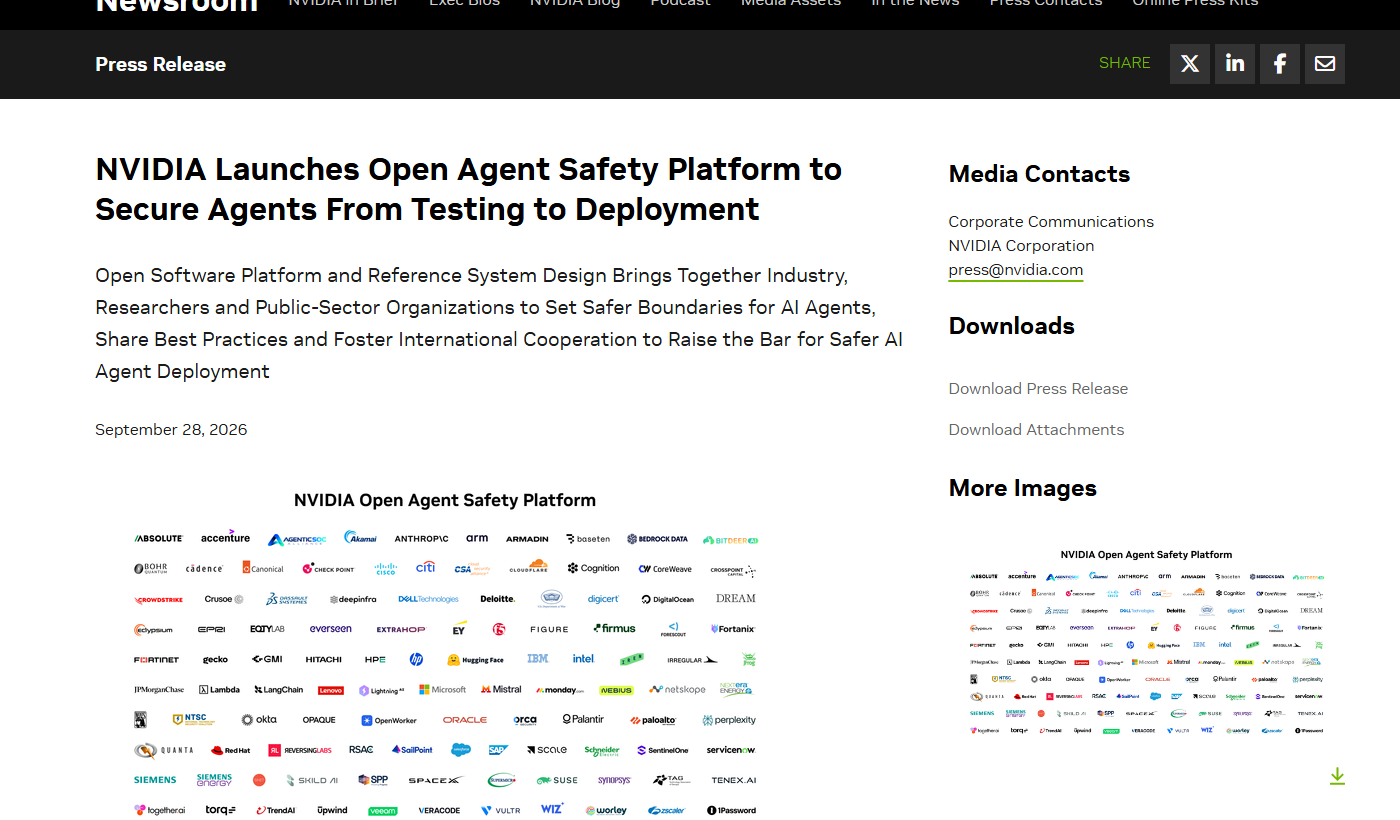
Task: Share the press release on X
Action: point(1190,64)
